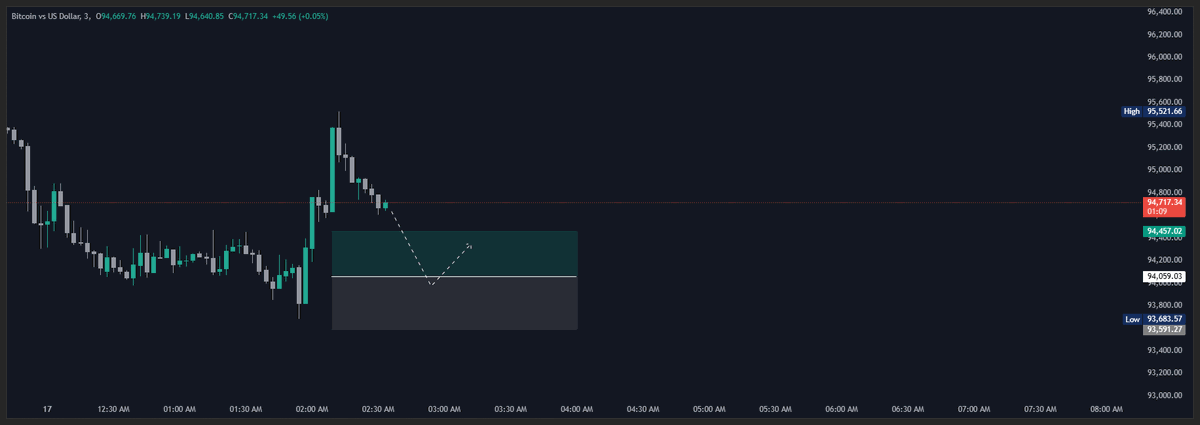Screen dimensions: 1200x425
Task: Click the date label 17 on time axis
Action: tap(47, 409)
